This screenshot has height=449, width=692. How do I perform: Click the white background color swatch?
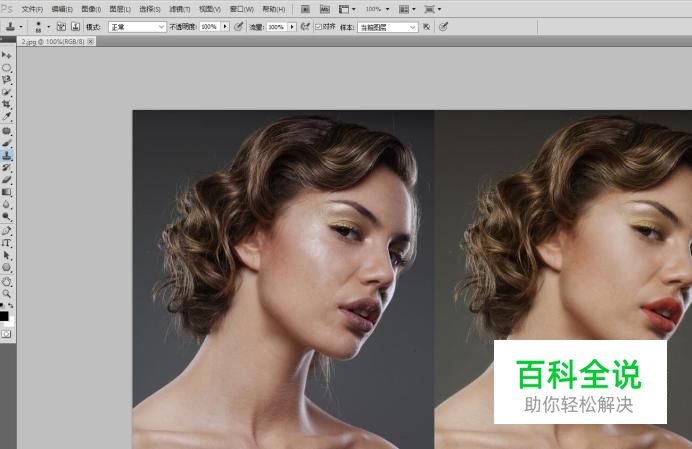tap(11, 322)
